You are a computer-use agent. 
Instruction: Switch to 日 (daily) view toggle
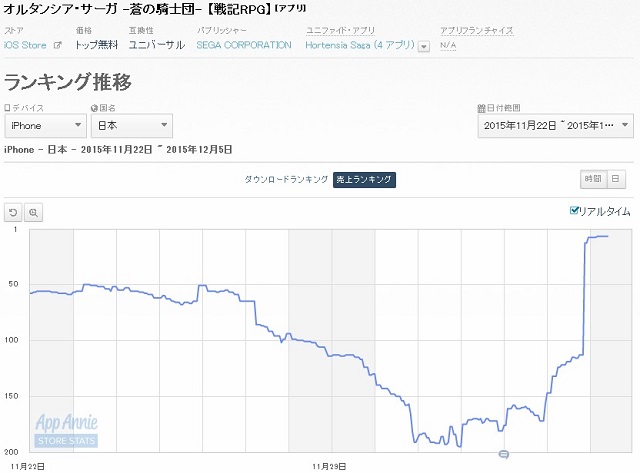click(x=615, y=179)
